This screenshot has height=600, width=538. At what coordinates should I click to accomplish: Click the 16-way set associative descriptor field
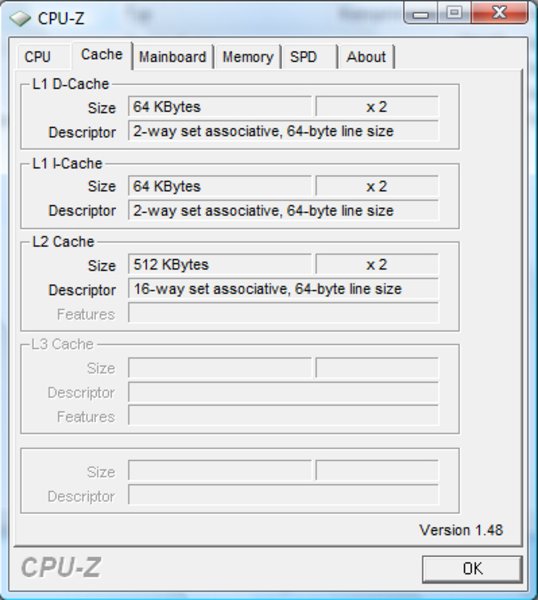pos(283,289)
